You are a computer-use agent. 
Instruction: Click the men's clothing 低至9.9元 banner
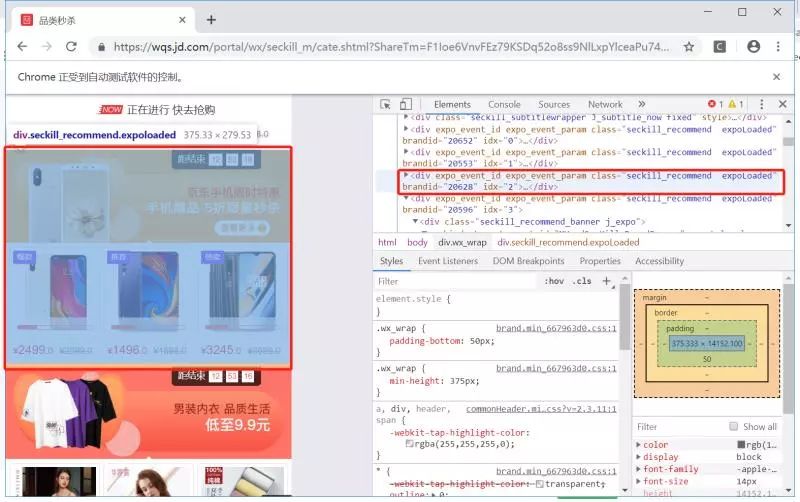click(x=148, y=413)
